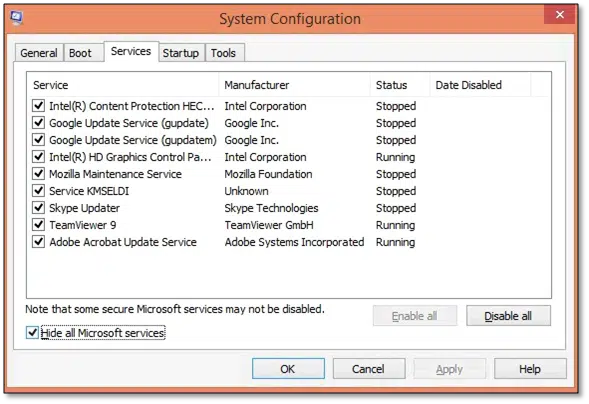Sort by the Date Disabled column header
The image size is (589, 404).
click(480, 85)
